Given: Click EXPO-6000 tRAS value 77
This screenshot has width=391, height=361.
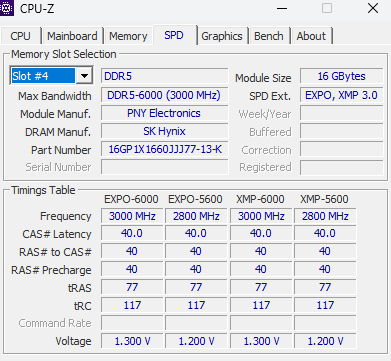Looking at the screenshot, I should coord(132,287).
